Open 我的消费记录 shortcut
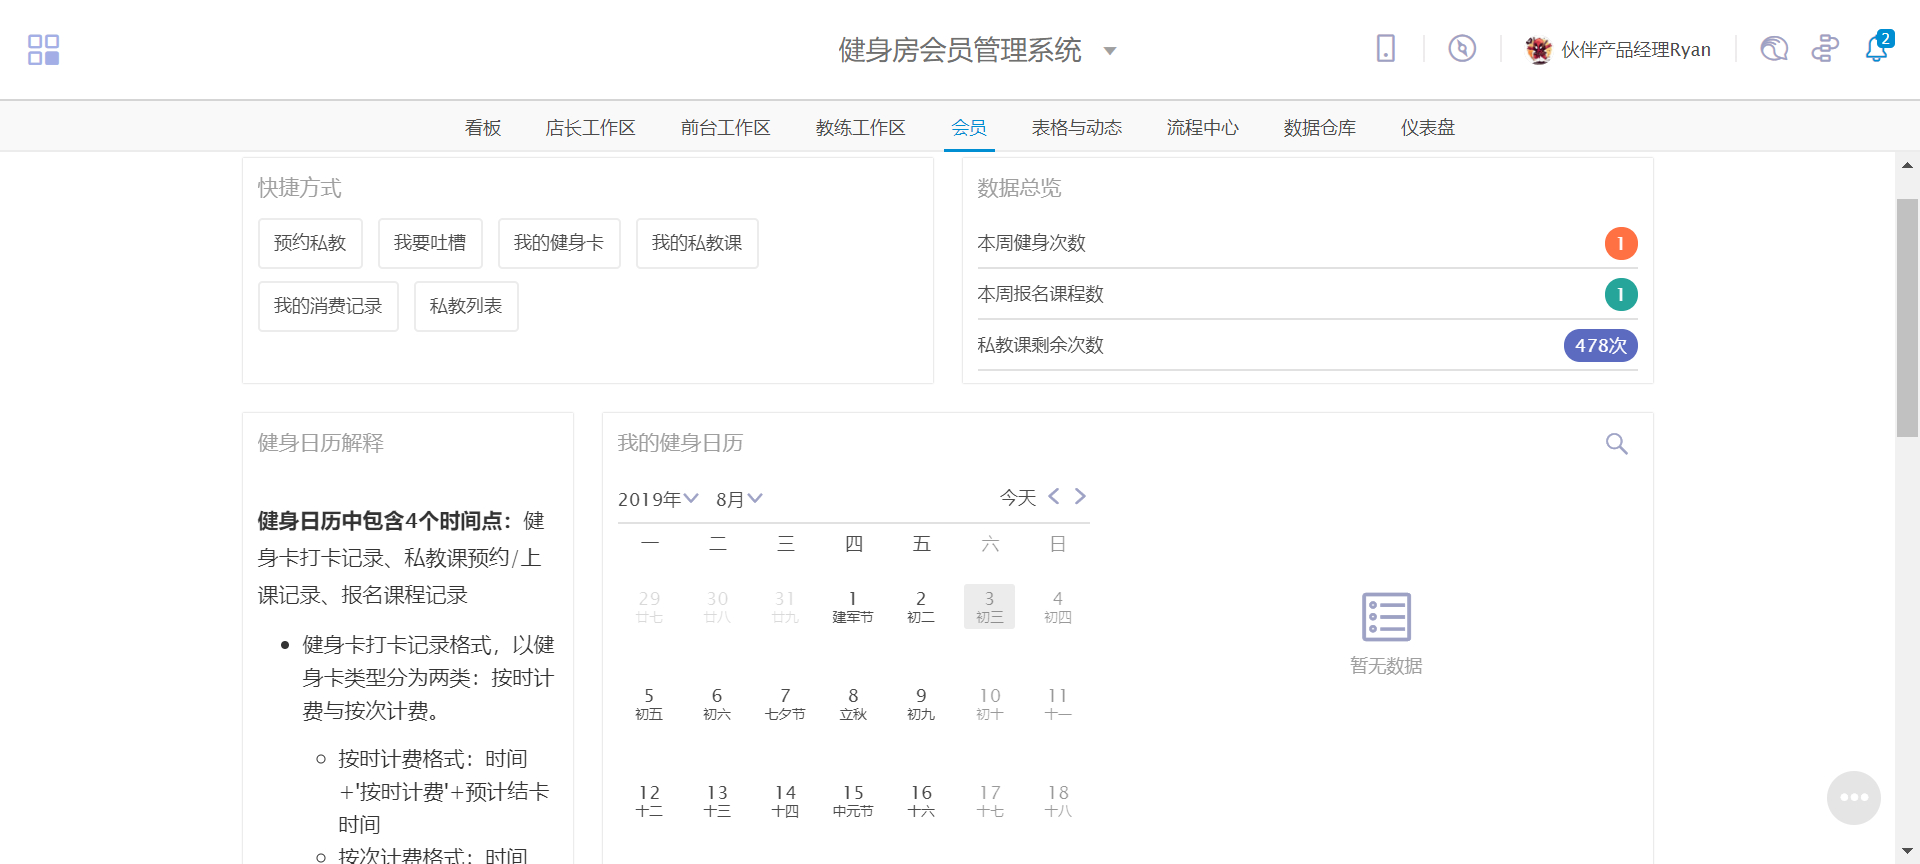Image resolution: width=1920 pixels, height=864 pixels. [x=328, y=306]
